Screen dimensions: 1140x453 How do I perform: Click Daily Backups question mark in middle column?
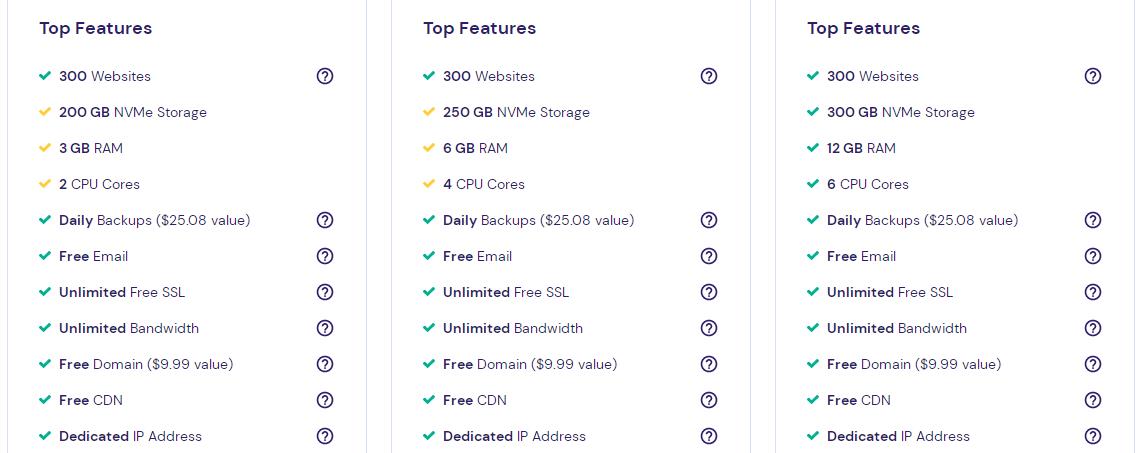pyautogui.click(x=709, y=220)
